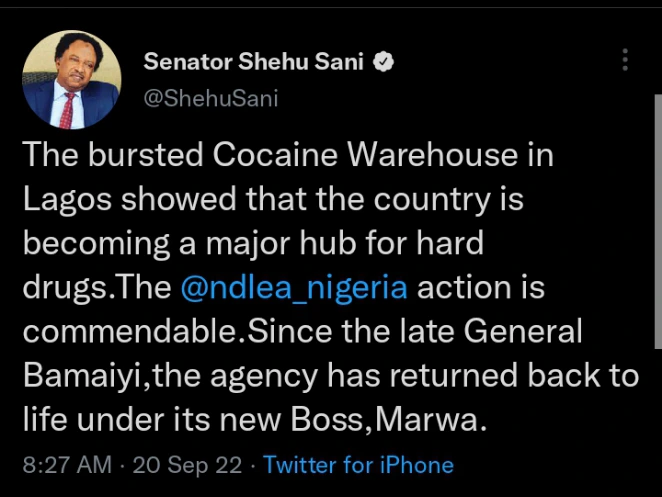Screen dimensions: 662x497
Task: Click the scrollbar on the right edge
Action: tap(656, 250)
